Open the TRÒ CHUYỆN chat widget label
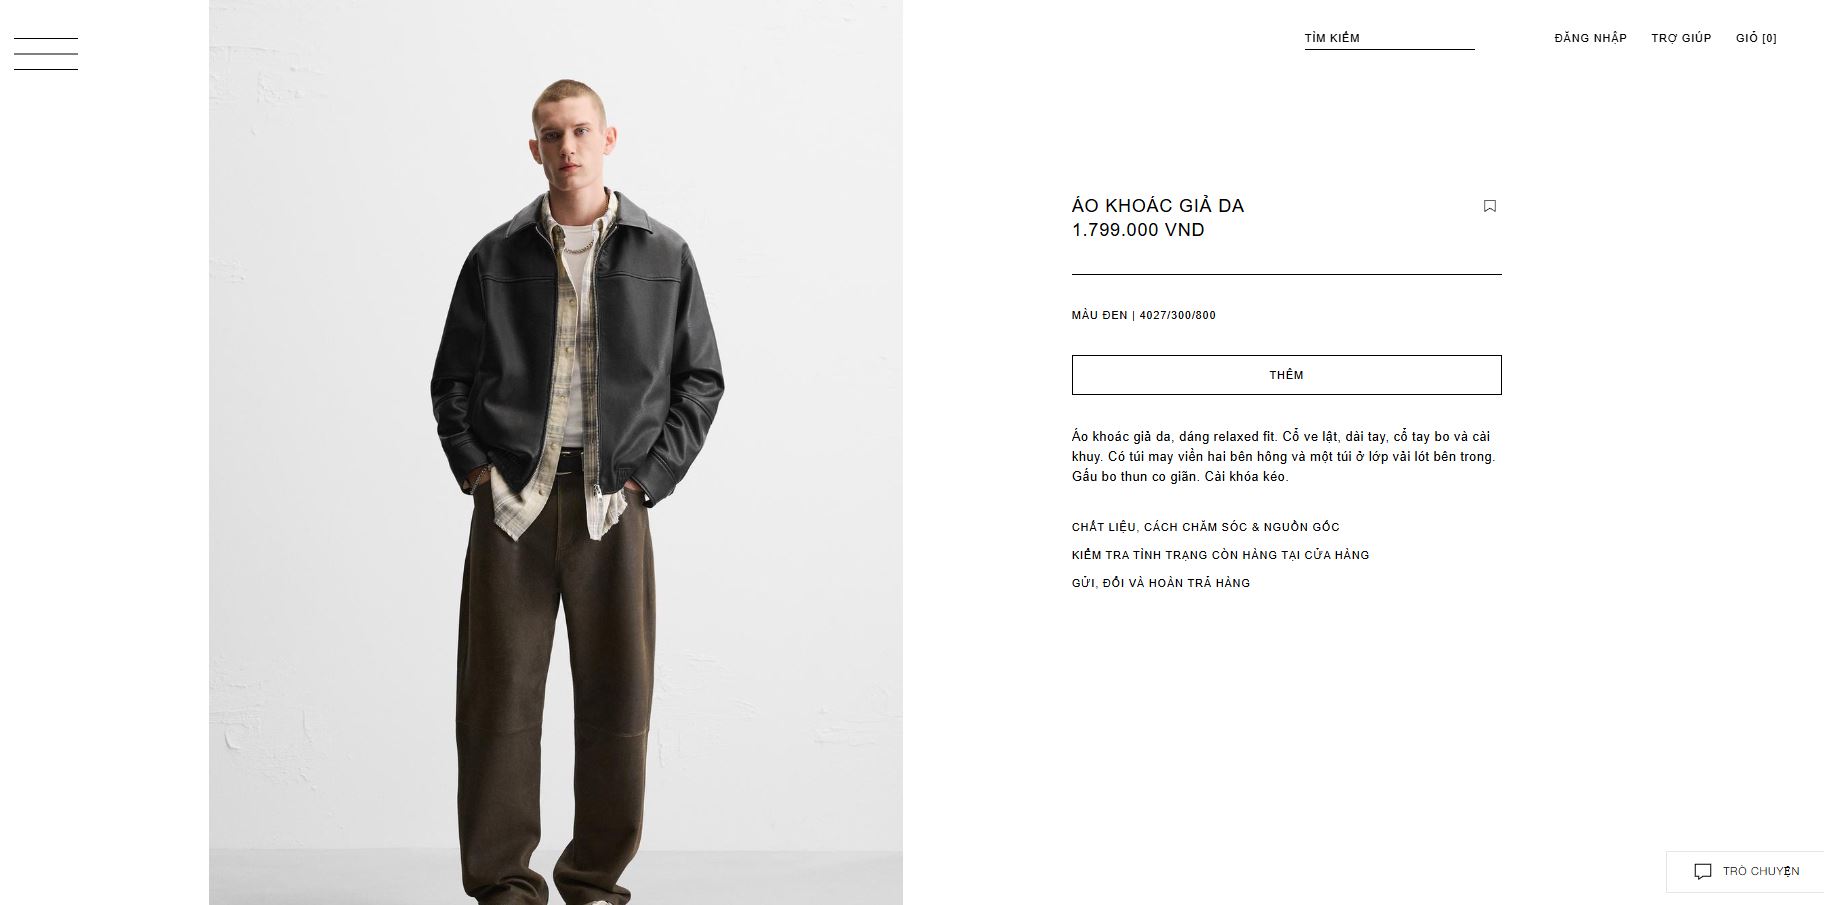 [x=1760, y=872]
